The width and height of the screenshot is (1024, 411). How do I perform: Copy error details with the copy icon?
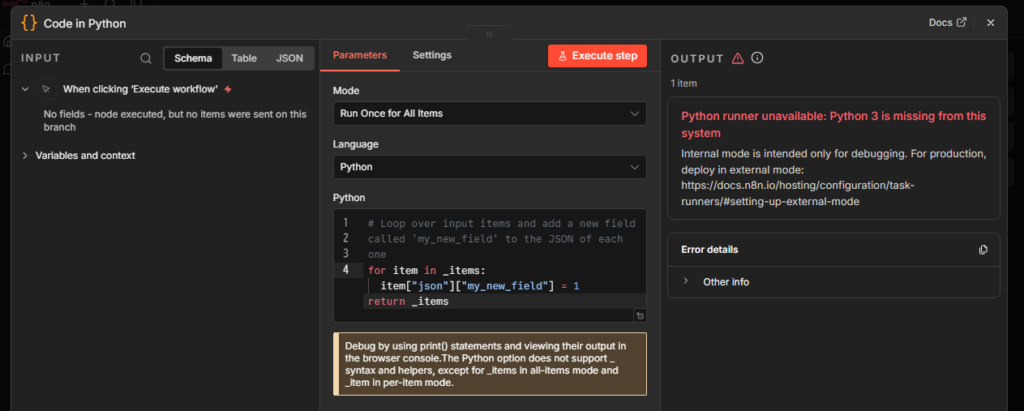[983, 250]
